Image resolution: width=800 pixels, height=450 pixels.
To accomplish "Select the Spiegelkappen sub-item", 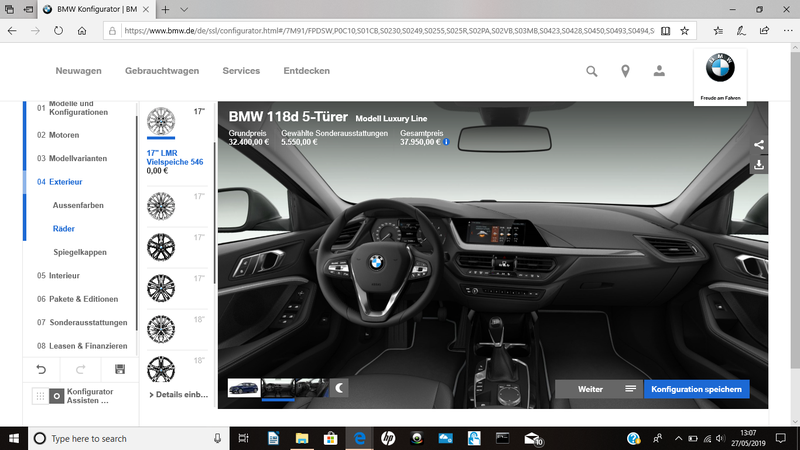I will coord(80,253).
